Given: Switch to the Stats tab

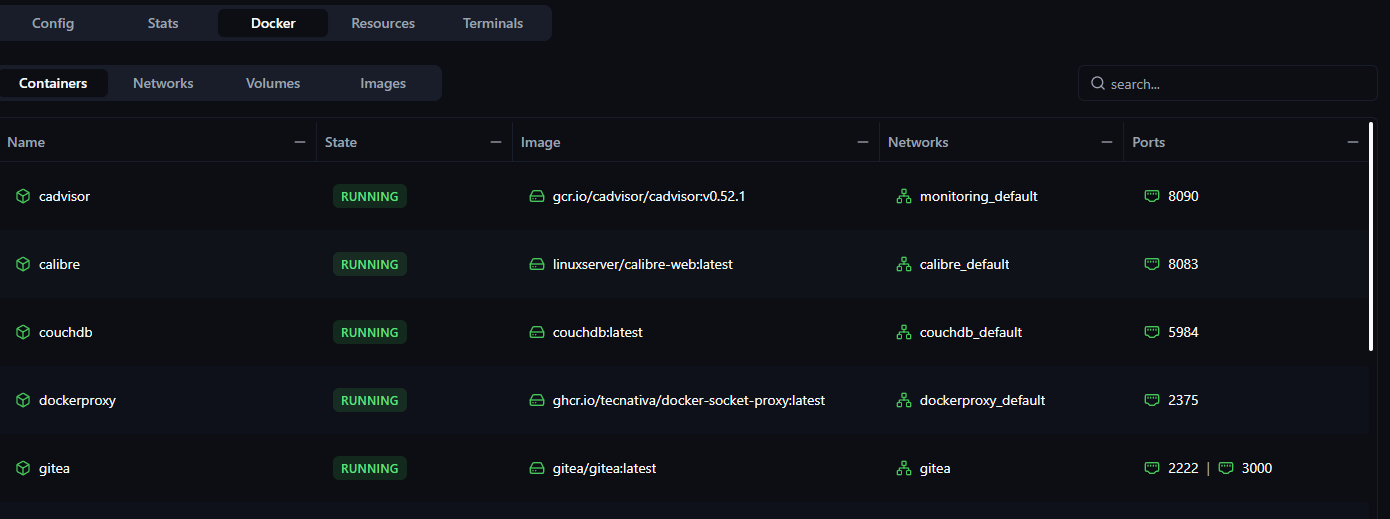Looking at the screenshot, I should pyautogui.click(x=163, y=23).
